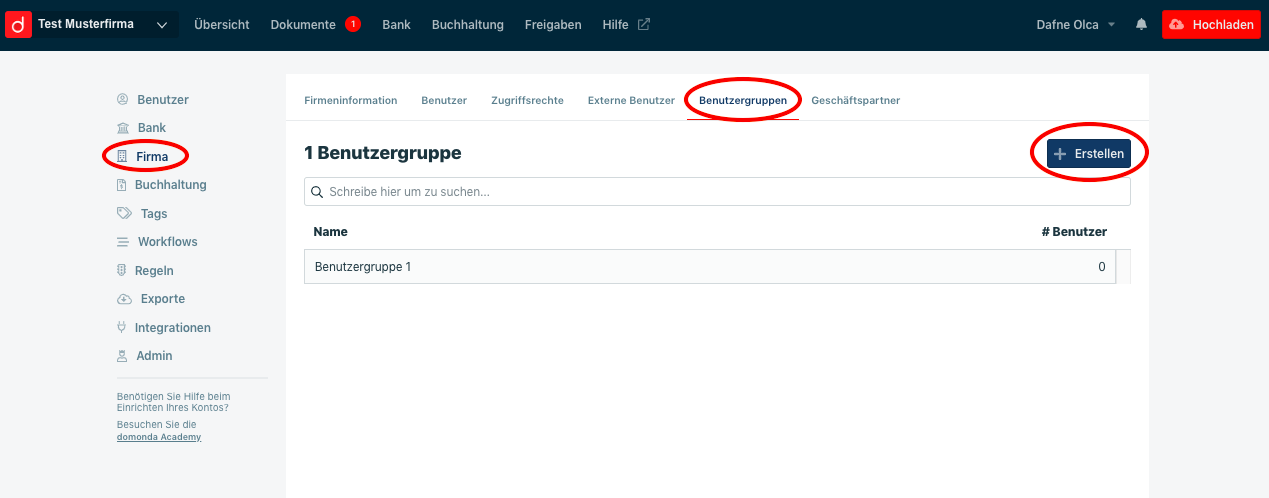1269x498 pixels.
Task: Click the Regeln sidebar icon
Action: tap(122, 270)
